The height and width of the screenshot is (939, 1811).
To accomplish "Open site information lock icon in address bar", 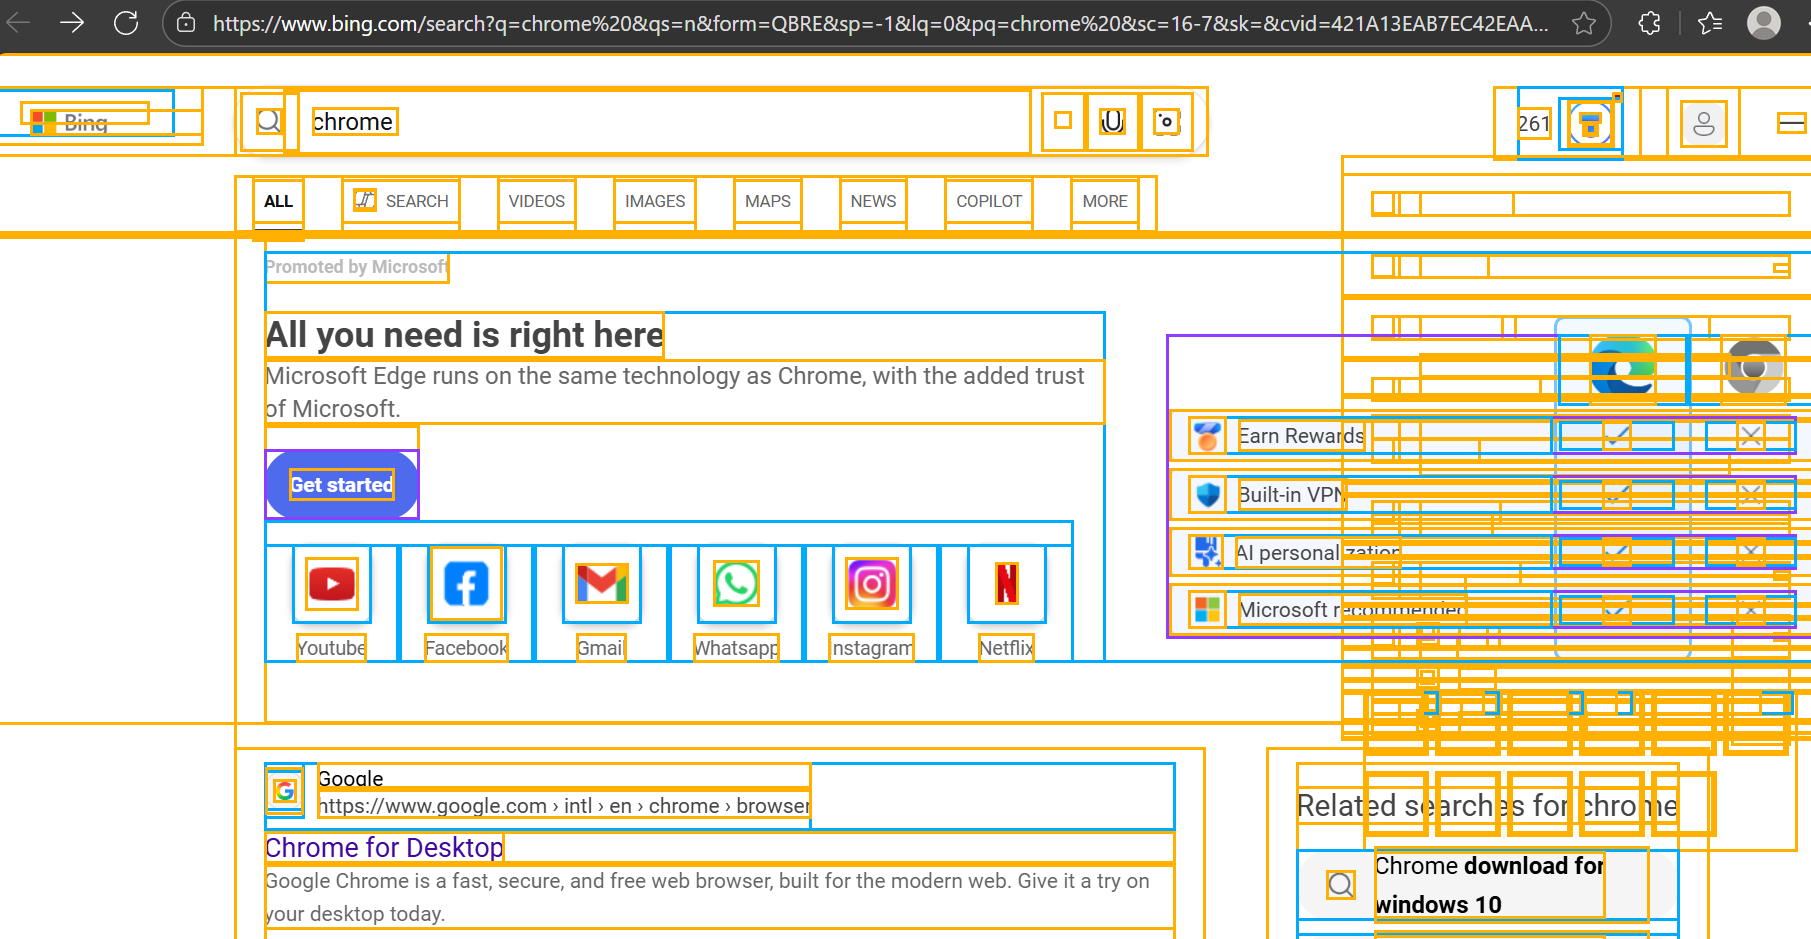I will tap(186, 23).
